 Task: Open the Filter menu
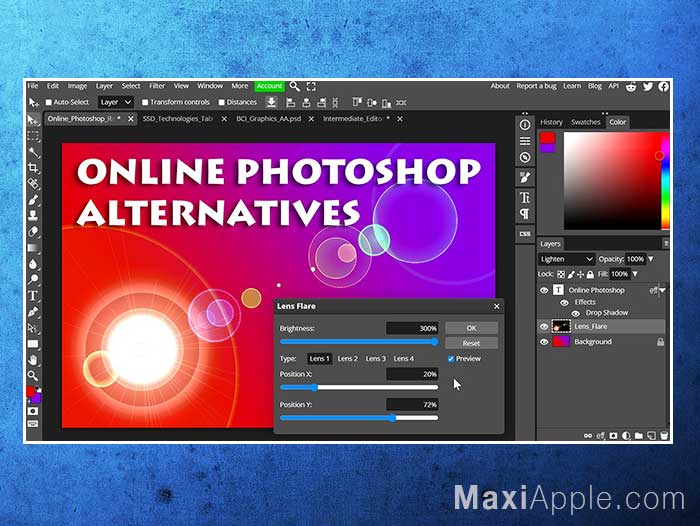pos(157,86)
